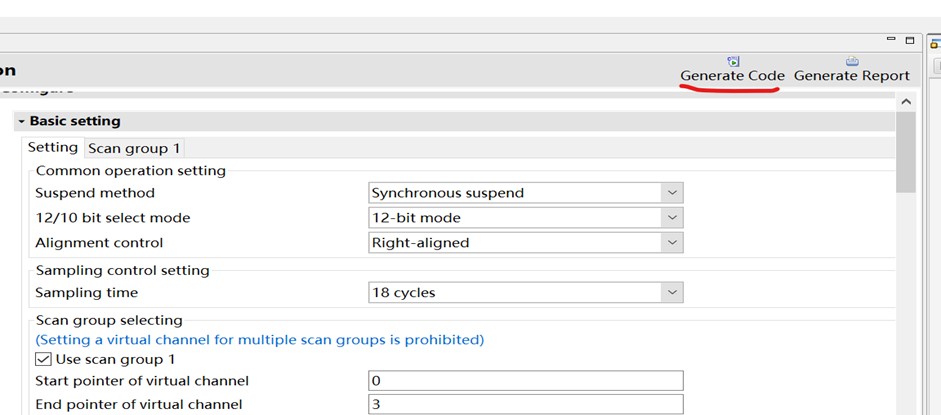Click the scroll up arrow
The image size is (941, 415).
pyautogui.click(x=906, y=102)
